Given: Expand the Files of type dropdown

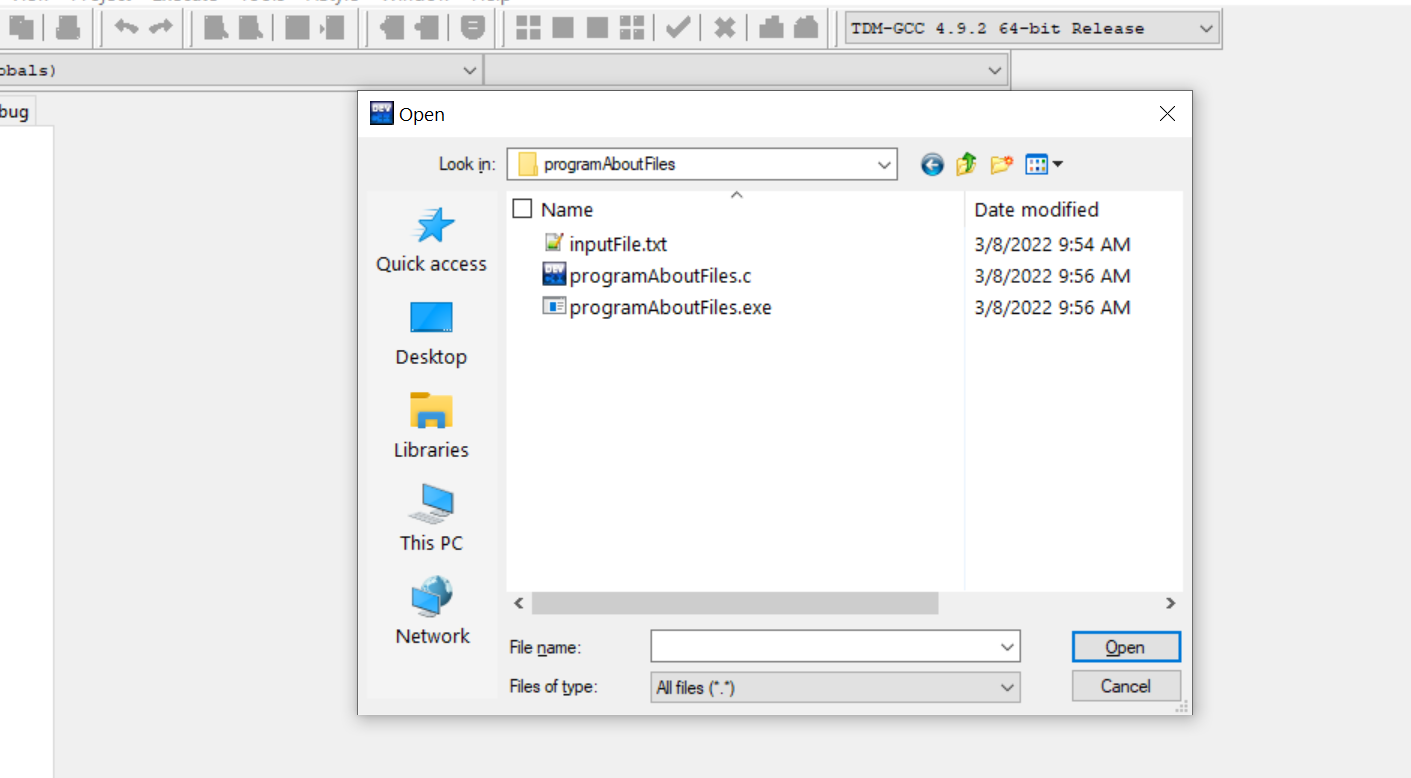Looking at the screenshot, I should click(x=1007, y=687).
